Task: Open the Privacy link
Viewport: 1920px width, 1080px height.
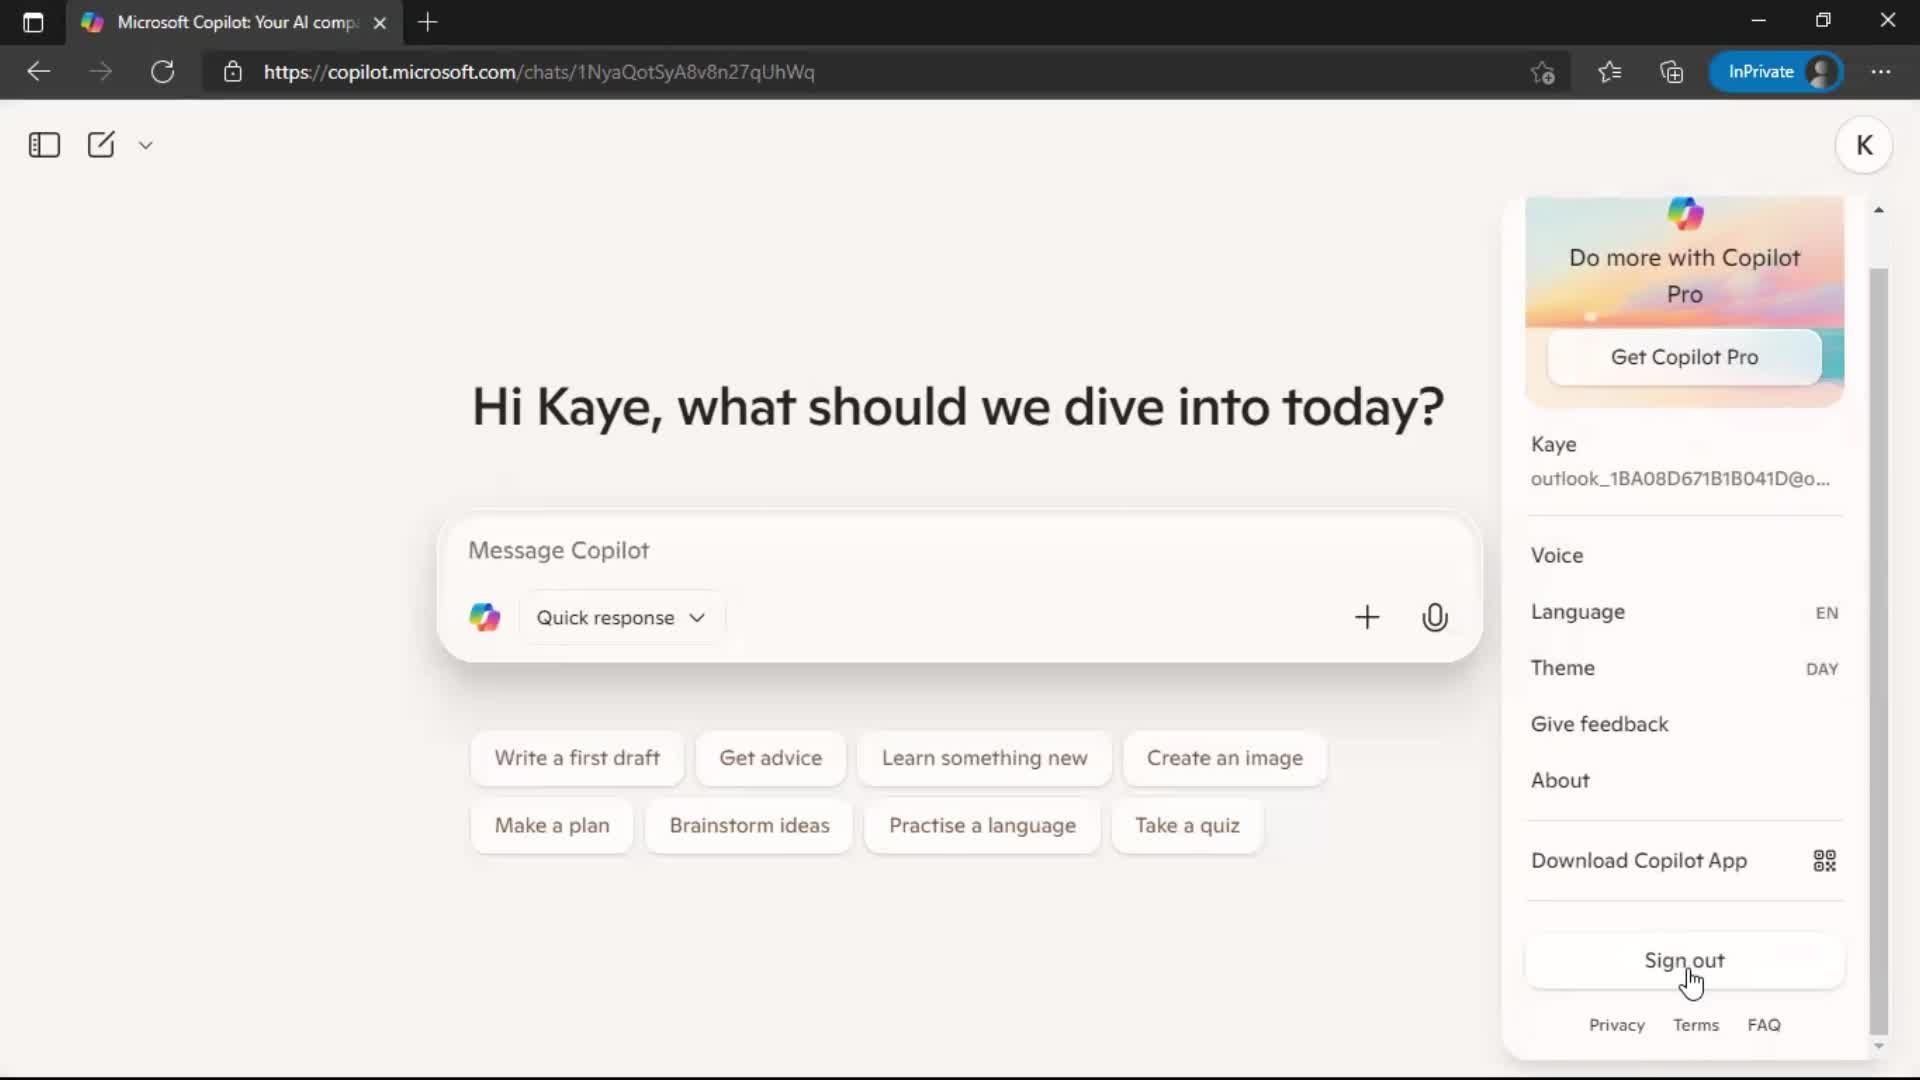Action: [x=1616, y=1024]
